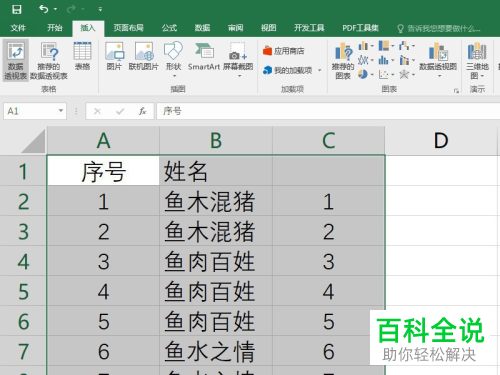500x375 pixels.
Task: Insert a SmartArt graphic
Action: click(204, 56)
